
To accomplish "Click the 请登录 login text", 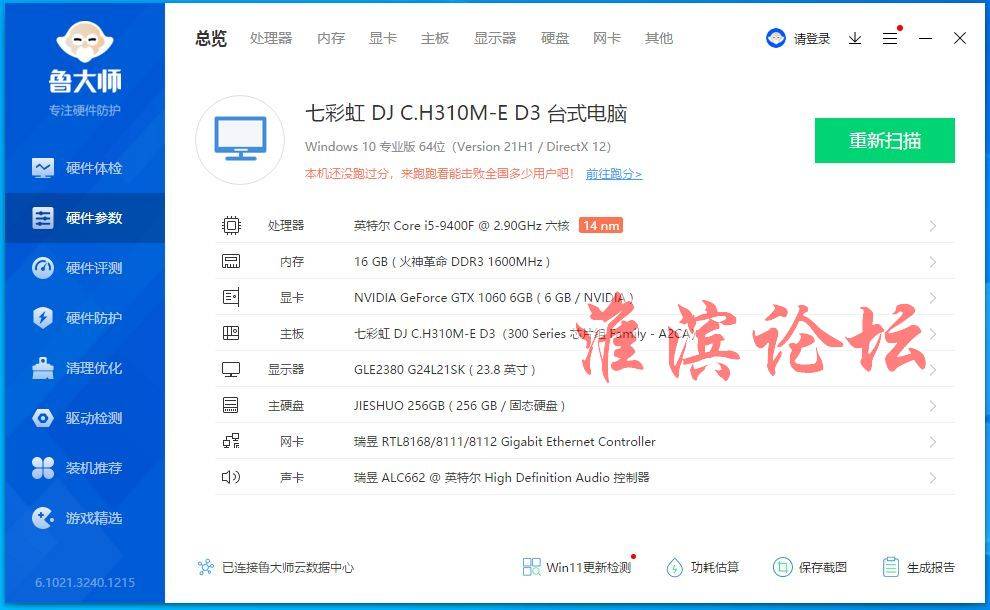I will (x=812, y=39).
